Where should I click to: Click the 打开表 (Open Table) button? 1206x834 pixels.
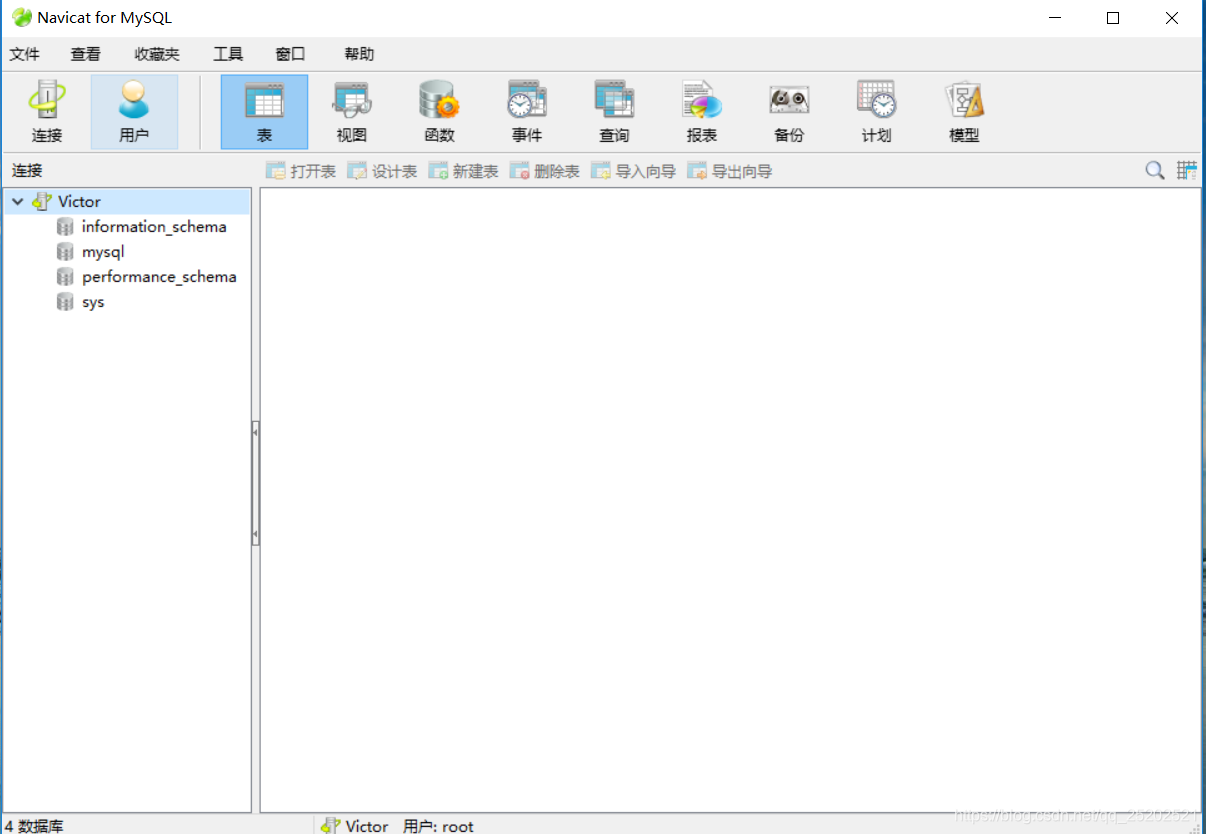(301, 171)
